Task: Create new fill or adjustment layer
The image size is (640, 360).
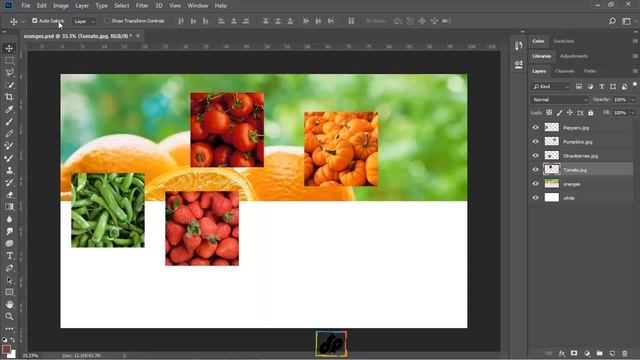Action: pyautogui.click(x=587, y=353)
